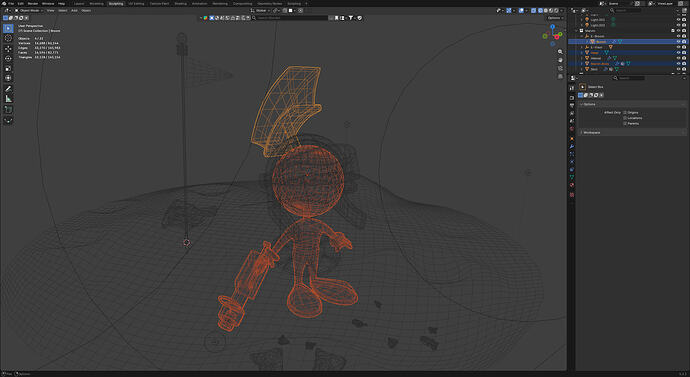Open the viewport View menu
Image resolution: width=690 pixels, height=377 pixels.
point(51,11)
